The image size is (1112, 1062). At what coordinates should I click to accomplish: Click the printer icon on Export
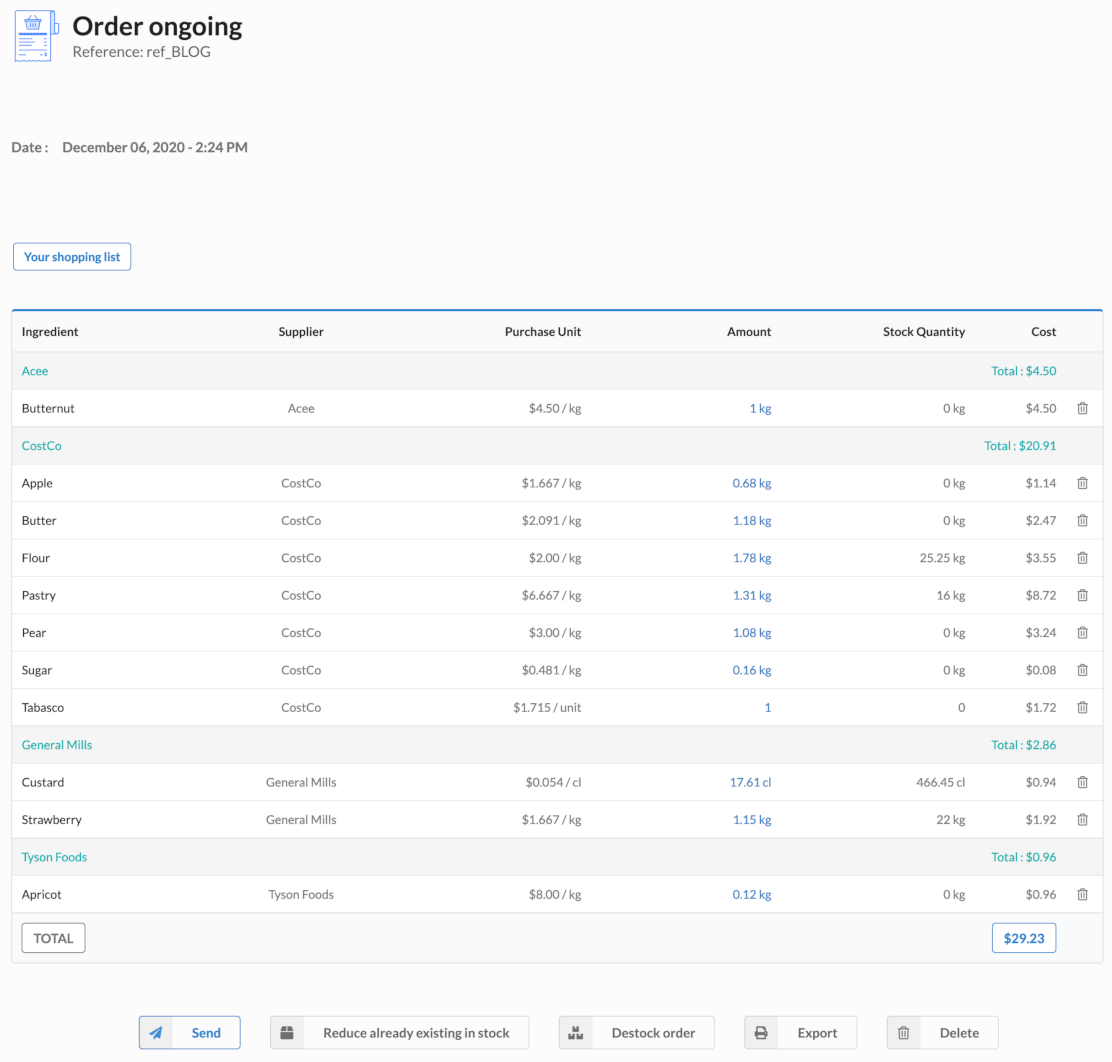761,1032
